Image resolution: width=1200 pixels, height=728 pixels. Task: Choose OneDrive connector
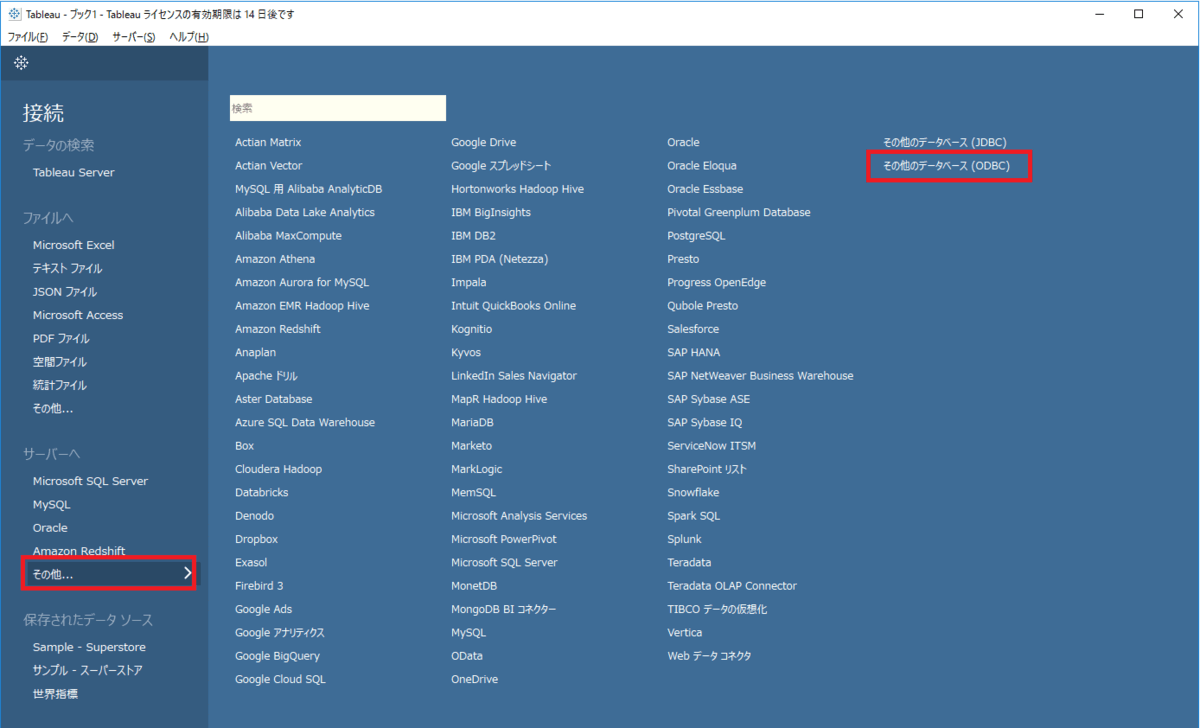(475, 679)
